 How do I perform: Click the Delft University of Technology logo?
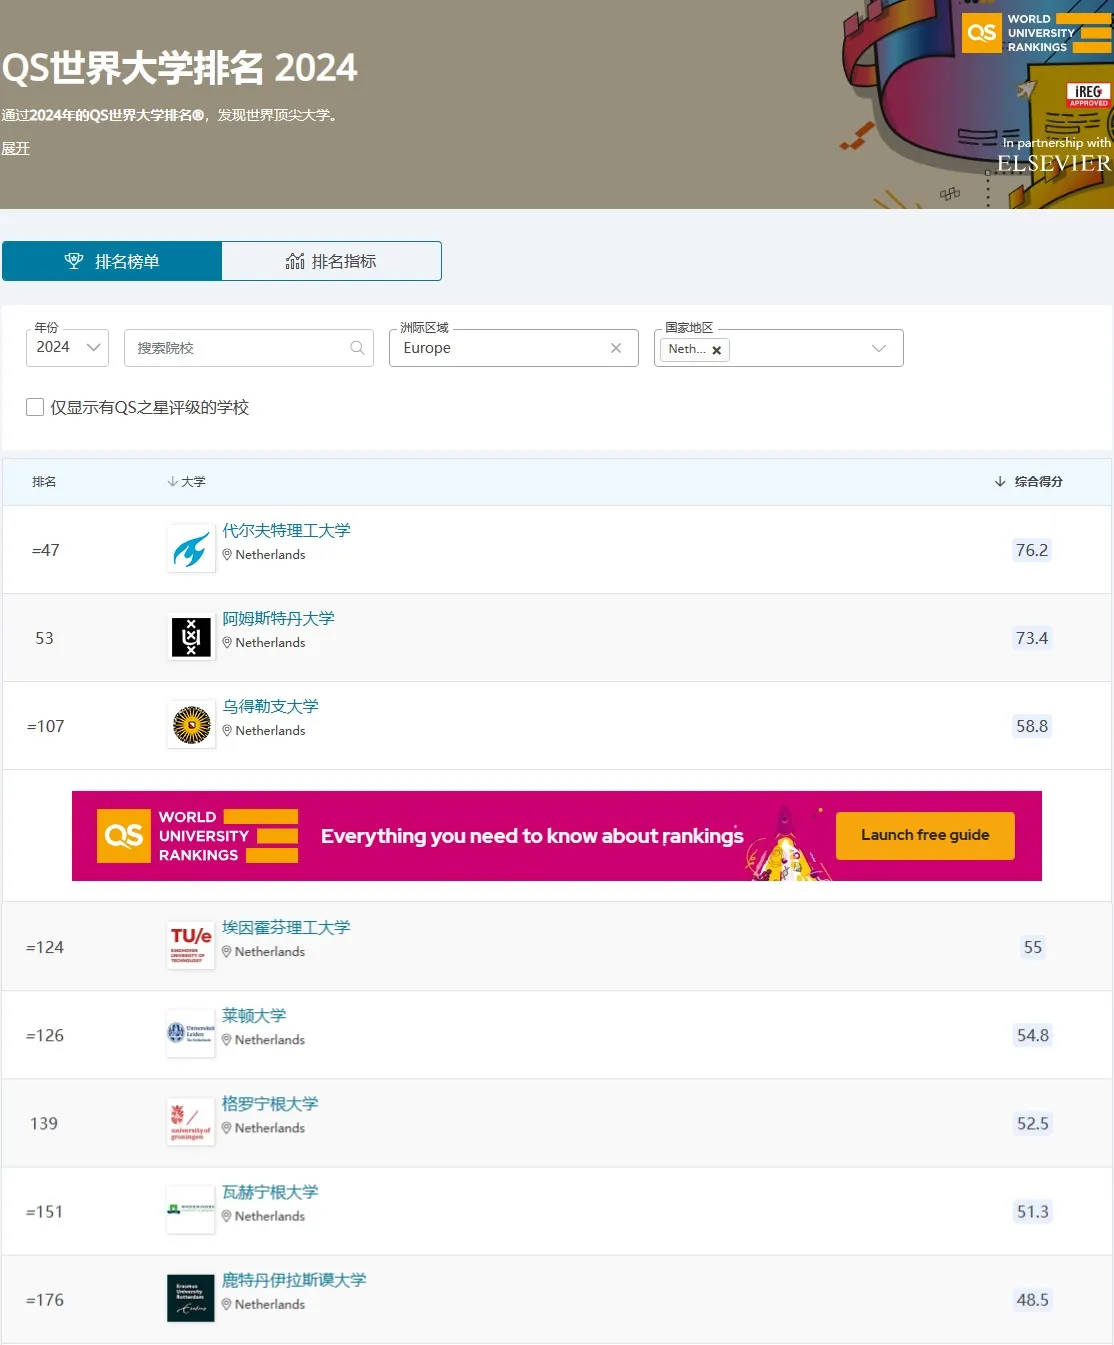tap(191, 549)
